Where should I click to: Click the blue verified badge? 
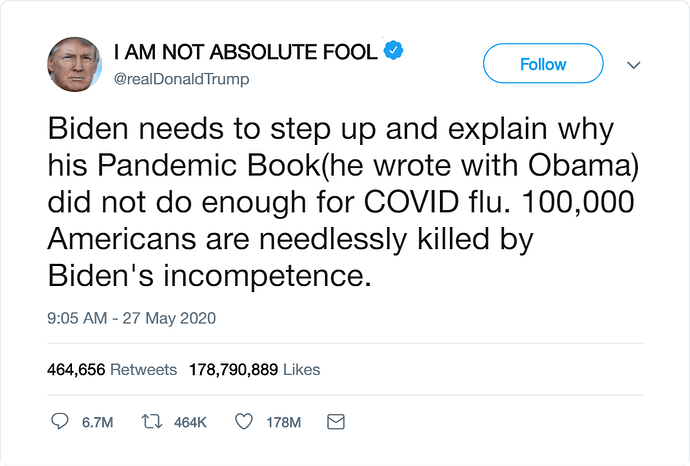[x=396, y=50]
